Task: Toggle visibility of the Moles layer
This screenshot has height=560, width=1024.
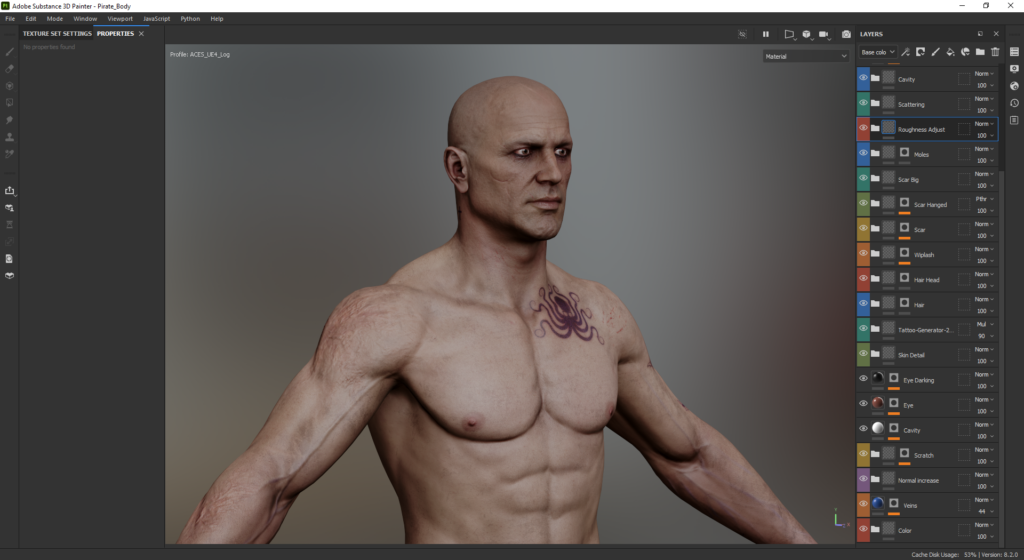Action: coord(863,153)
